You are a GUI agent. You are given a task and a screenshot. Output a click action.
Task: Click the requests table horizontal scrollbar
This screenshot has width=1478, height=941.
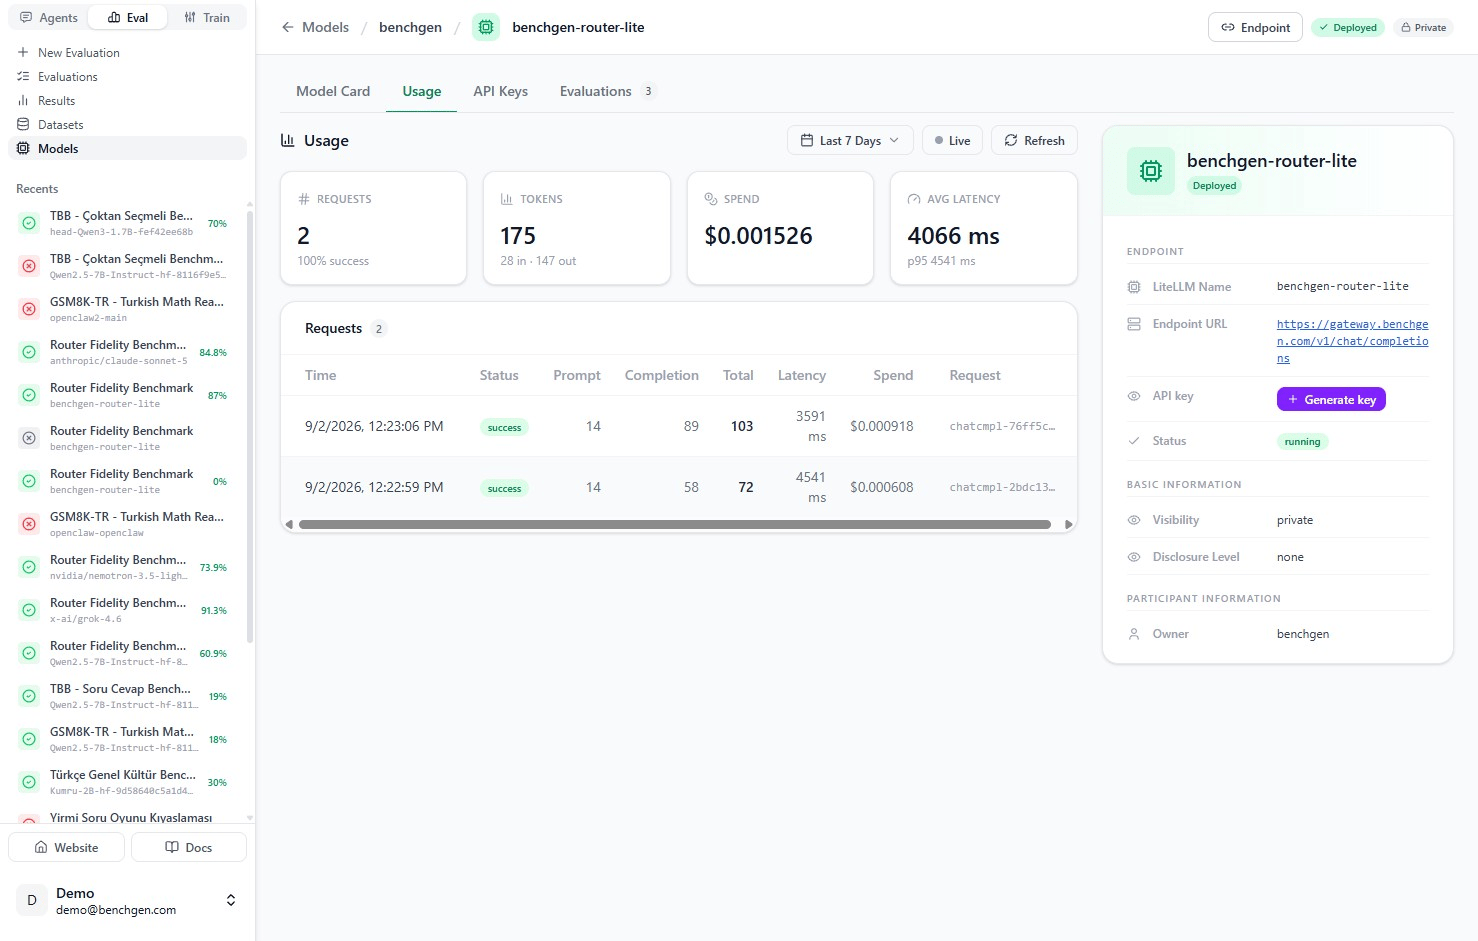(x=675, y=524)
